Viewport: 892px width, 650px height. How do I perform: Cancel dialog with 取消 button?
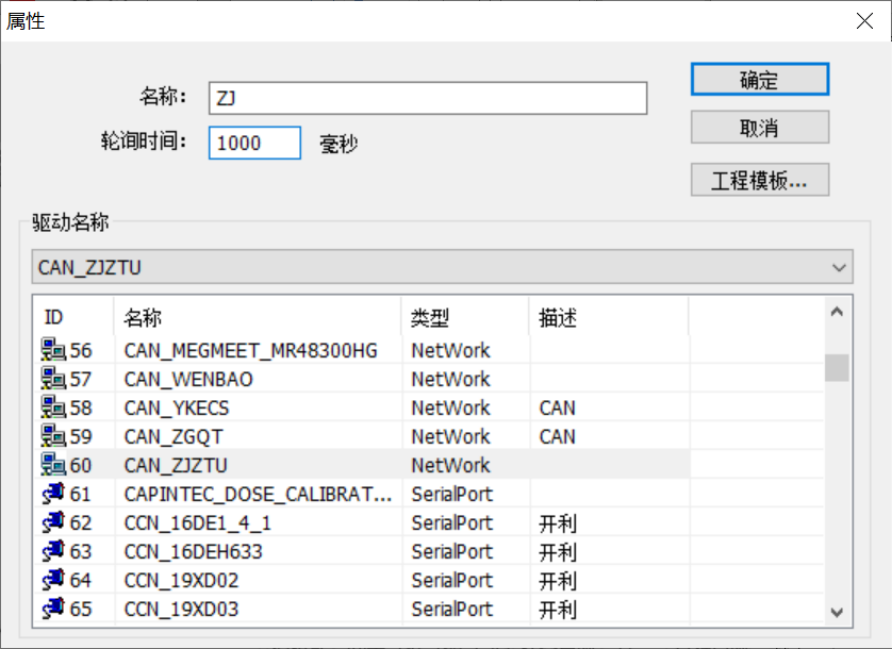click(759, 127)
